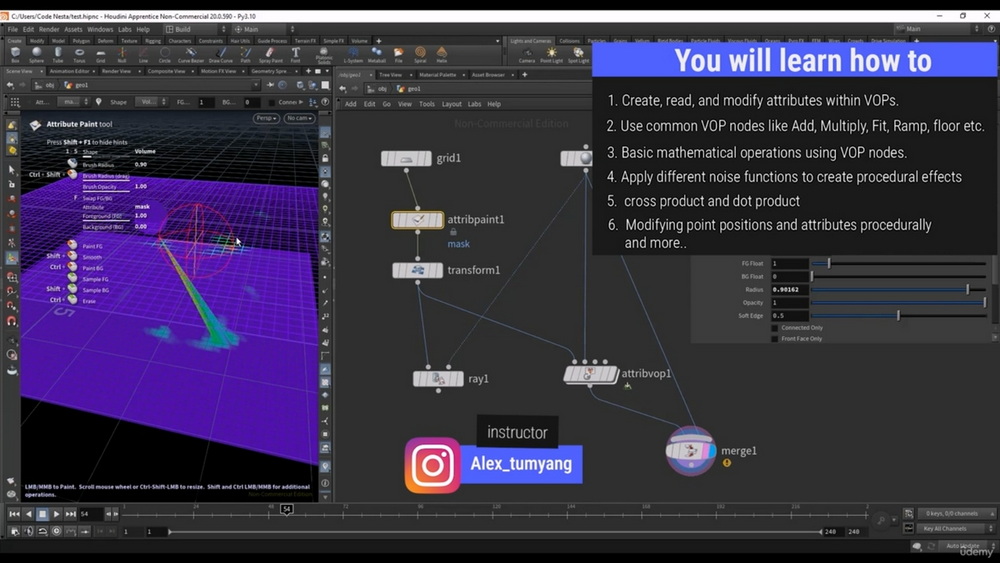Select the Draw Curve shelf tool
Screen dimensions: 1000x563
221,55
